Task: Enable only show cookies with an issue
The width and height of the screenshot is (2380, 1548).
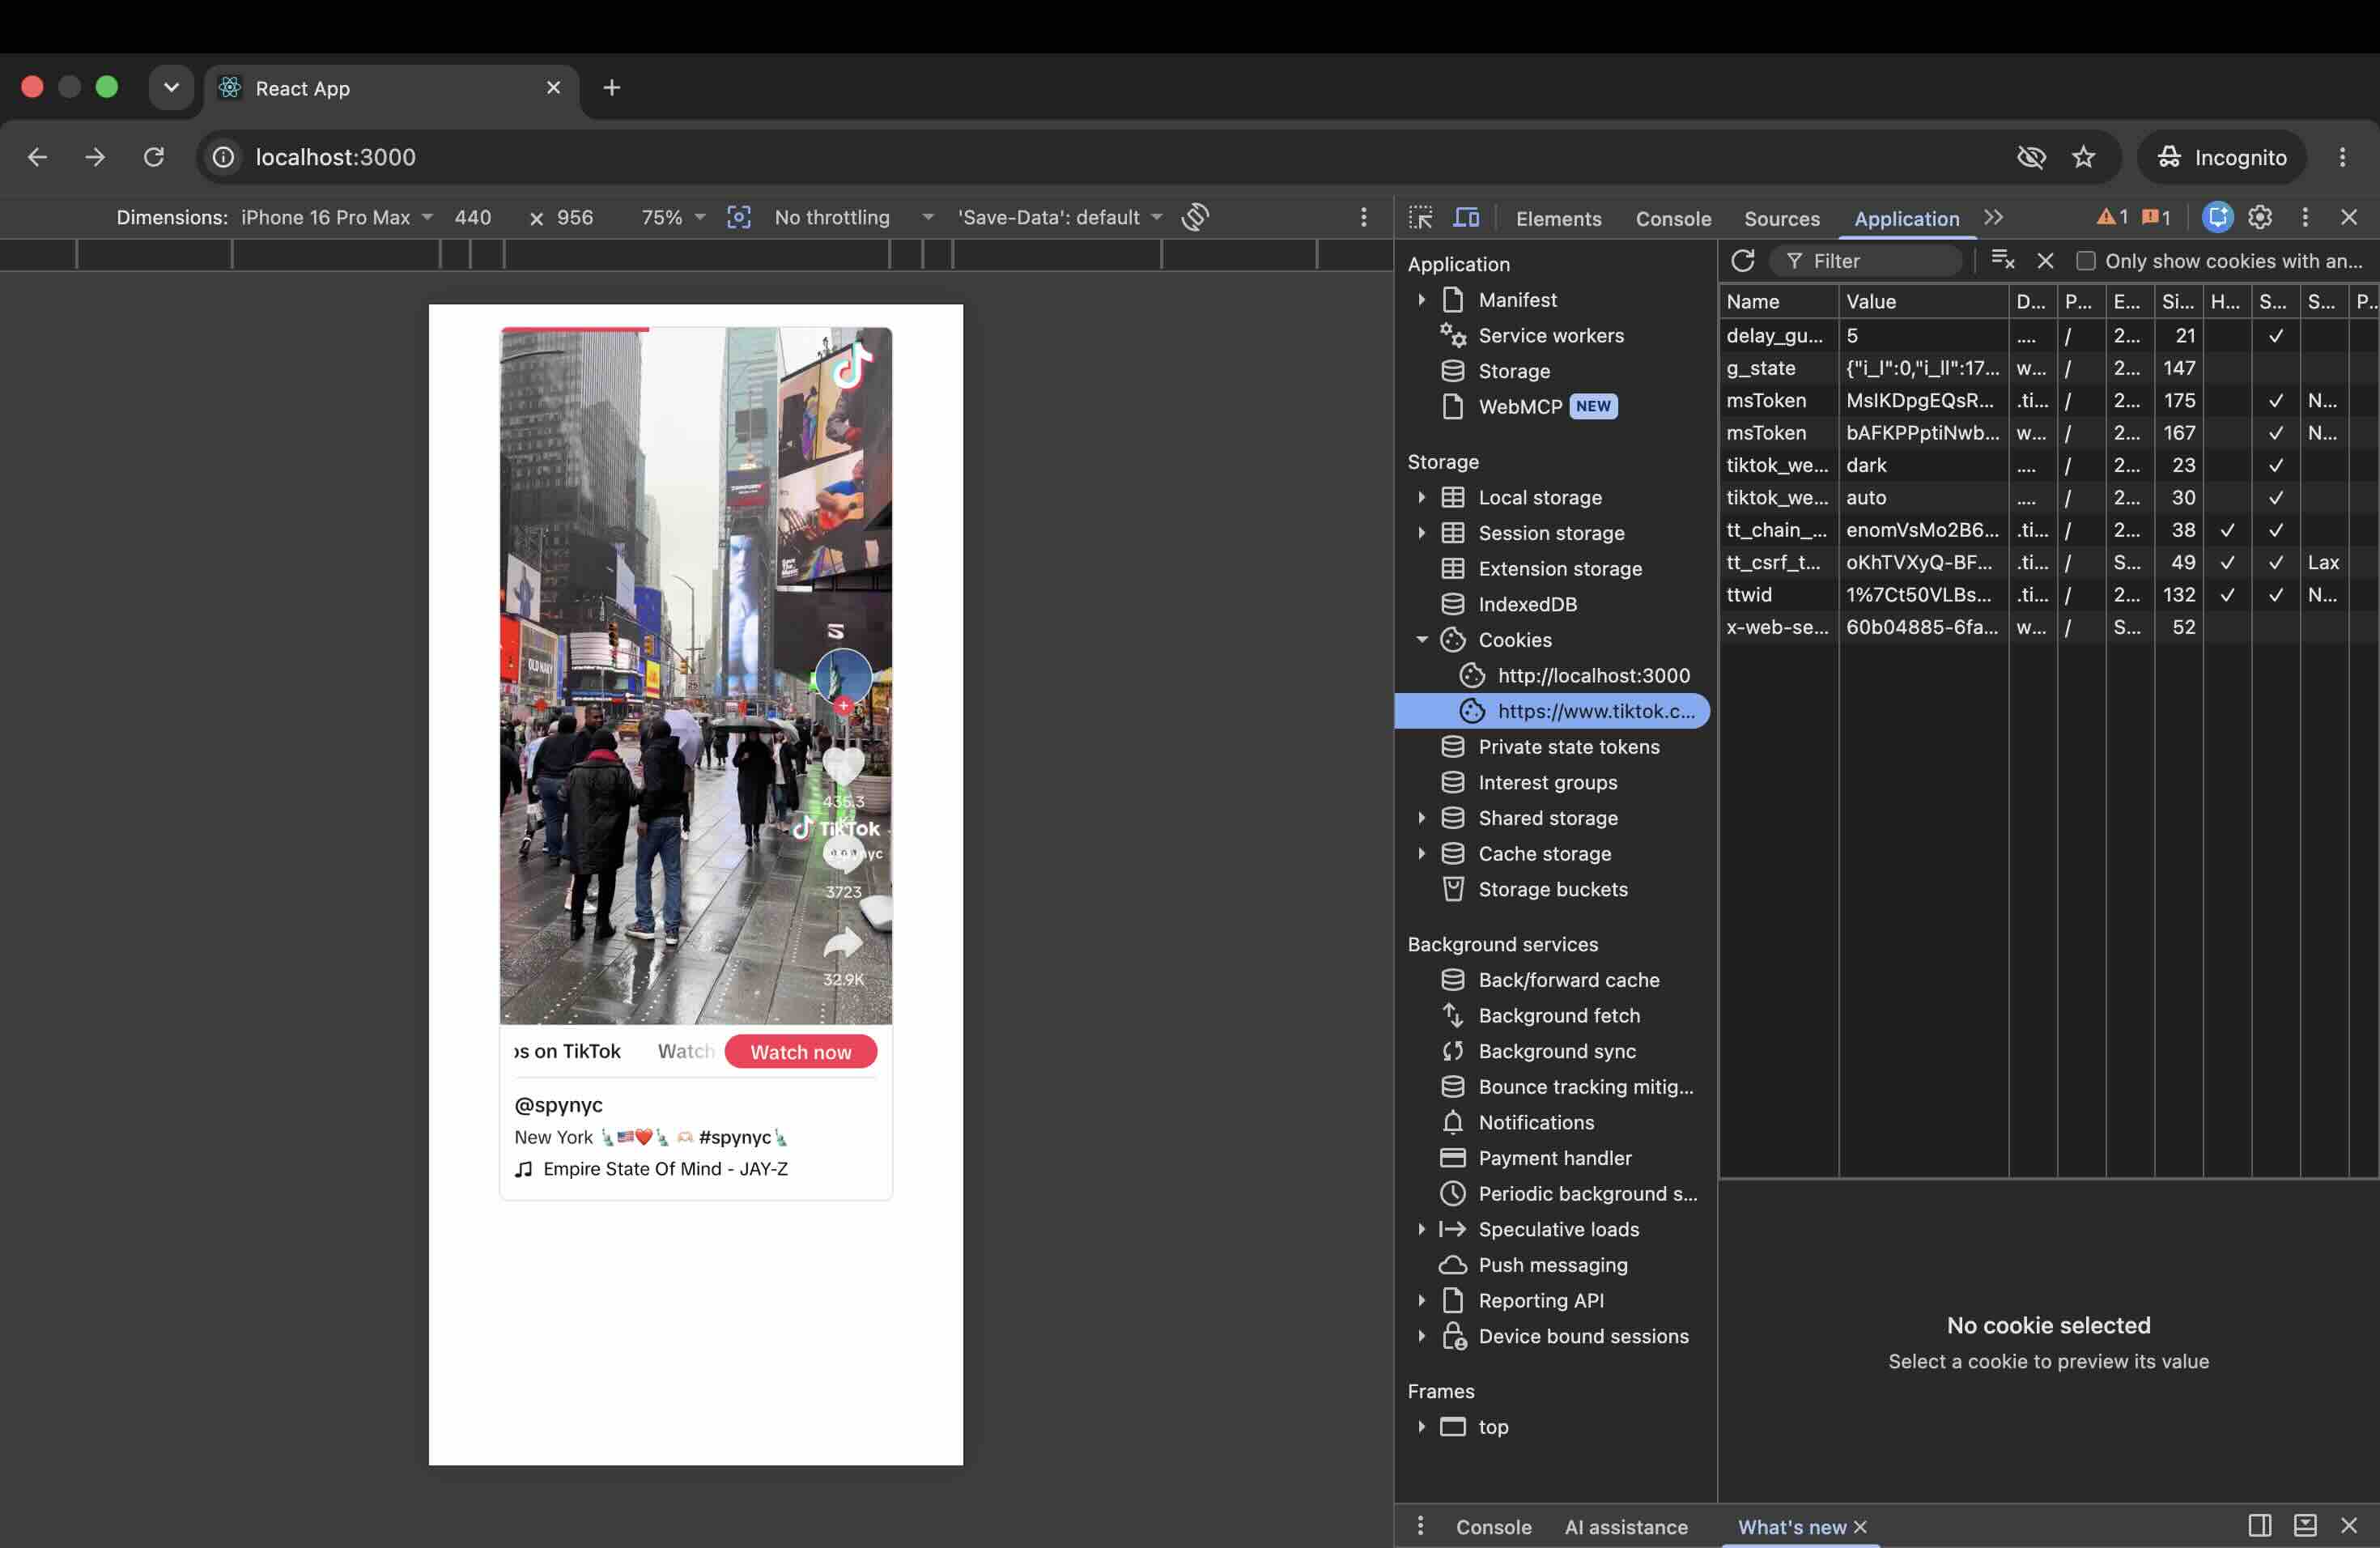Action: pyautogui.click(x=2085, y=261)
